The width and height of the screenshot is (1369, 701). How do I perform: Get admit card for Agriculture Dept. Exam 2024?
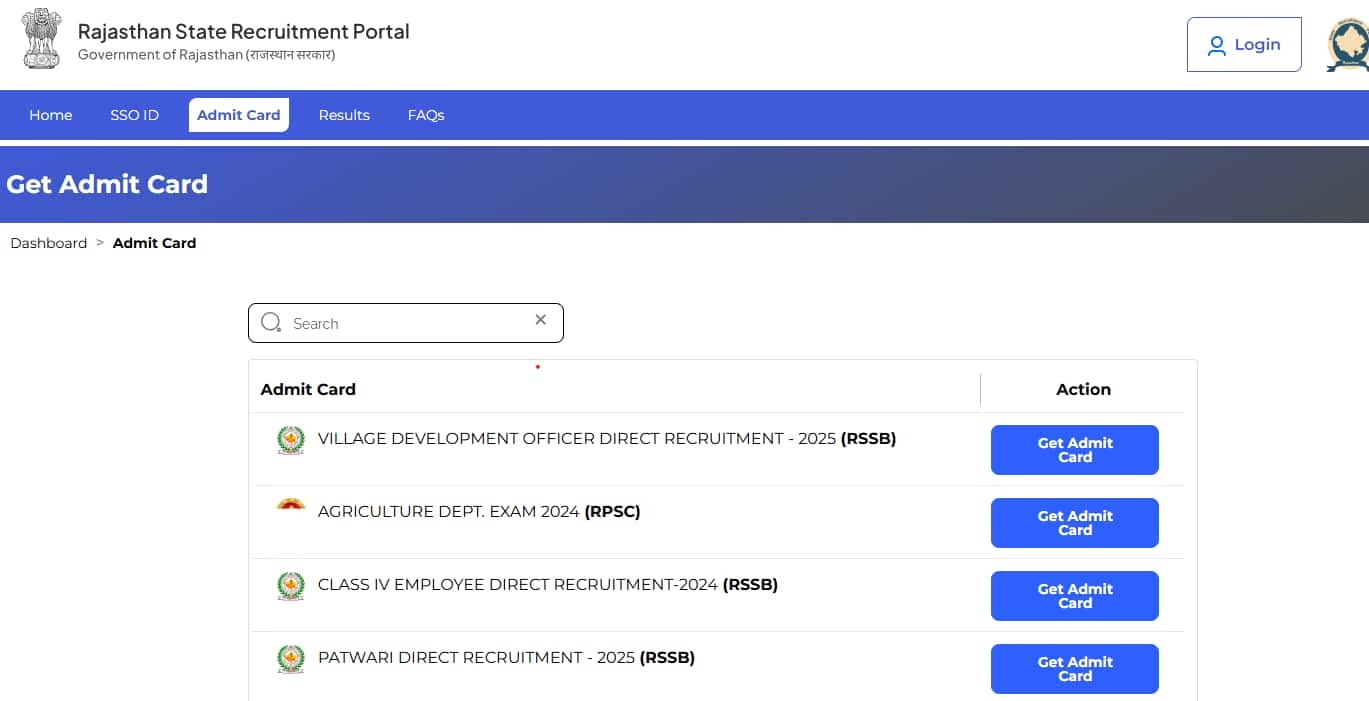[1074, 523]
